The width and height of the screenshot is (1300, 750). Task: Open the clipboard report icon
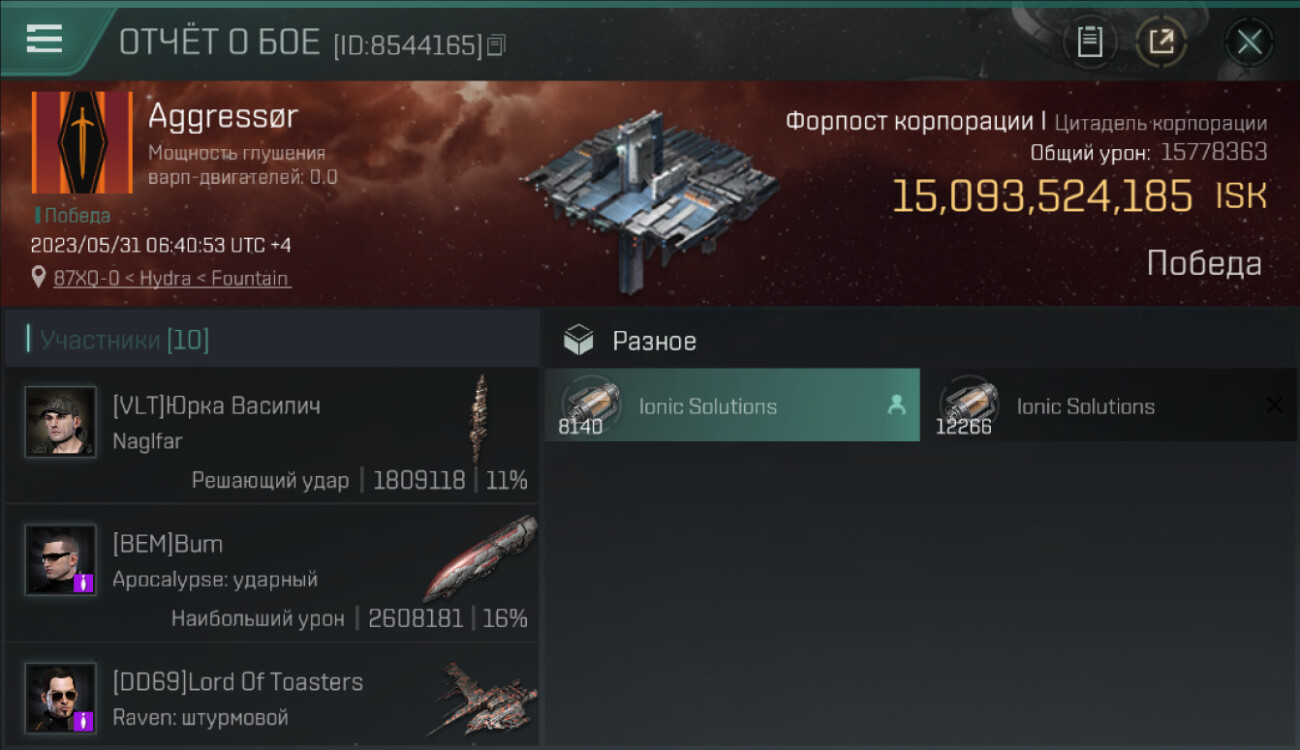pyautogui.click(x=1089, y=42)
